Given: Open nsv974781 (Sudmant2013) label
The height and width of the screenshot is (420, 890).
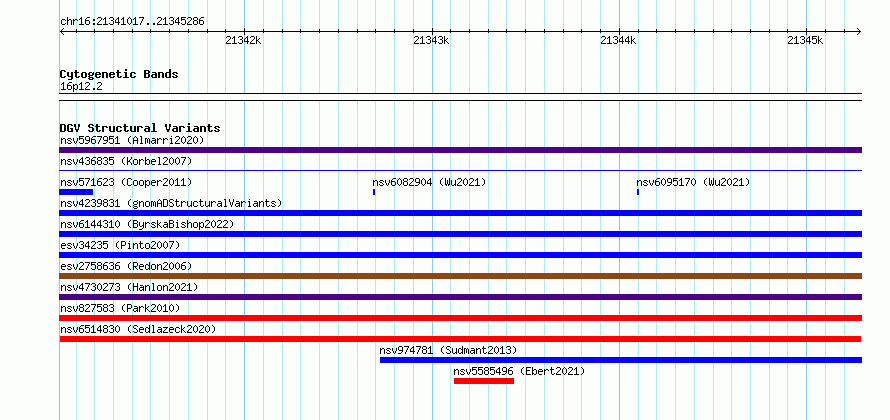Looking at the screenshot, I should click(x=448, y=350).
